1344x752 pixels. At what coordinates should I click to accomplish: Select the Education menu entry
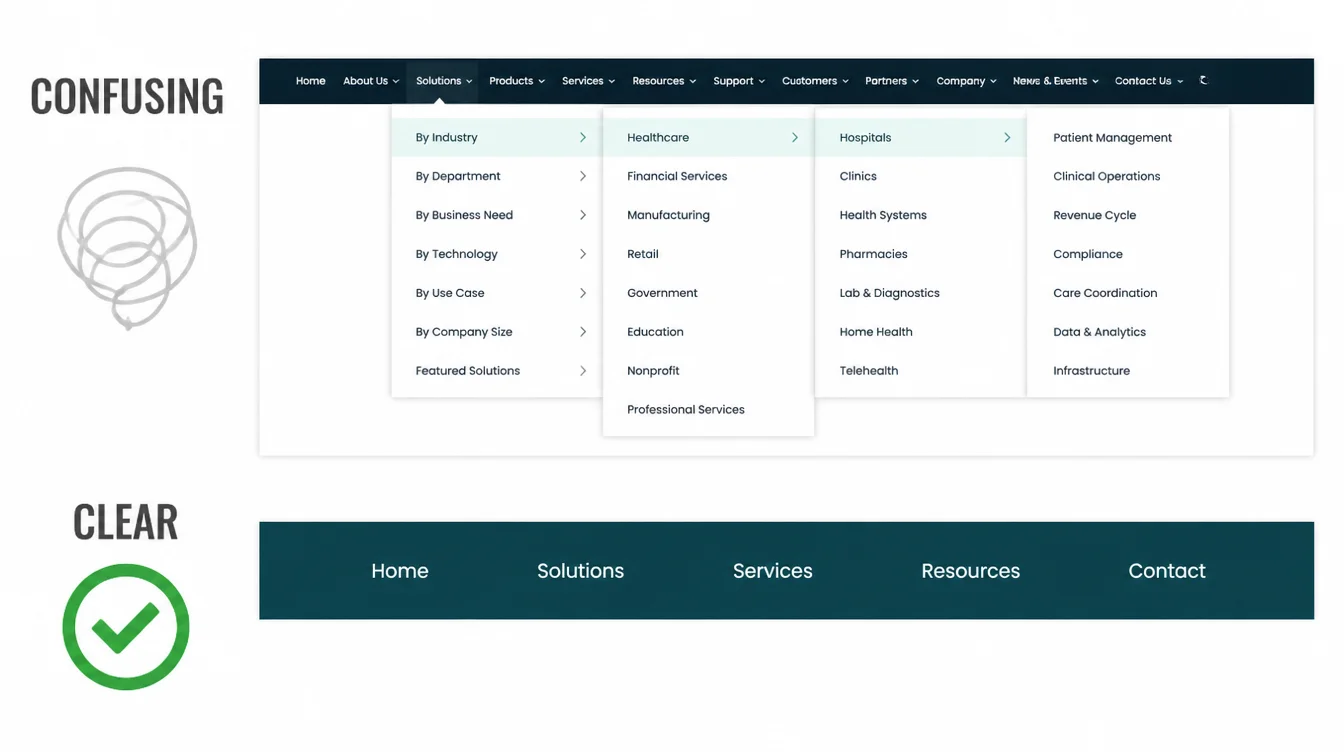coord(655,332)
